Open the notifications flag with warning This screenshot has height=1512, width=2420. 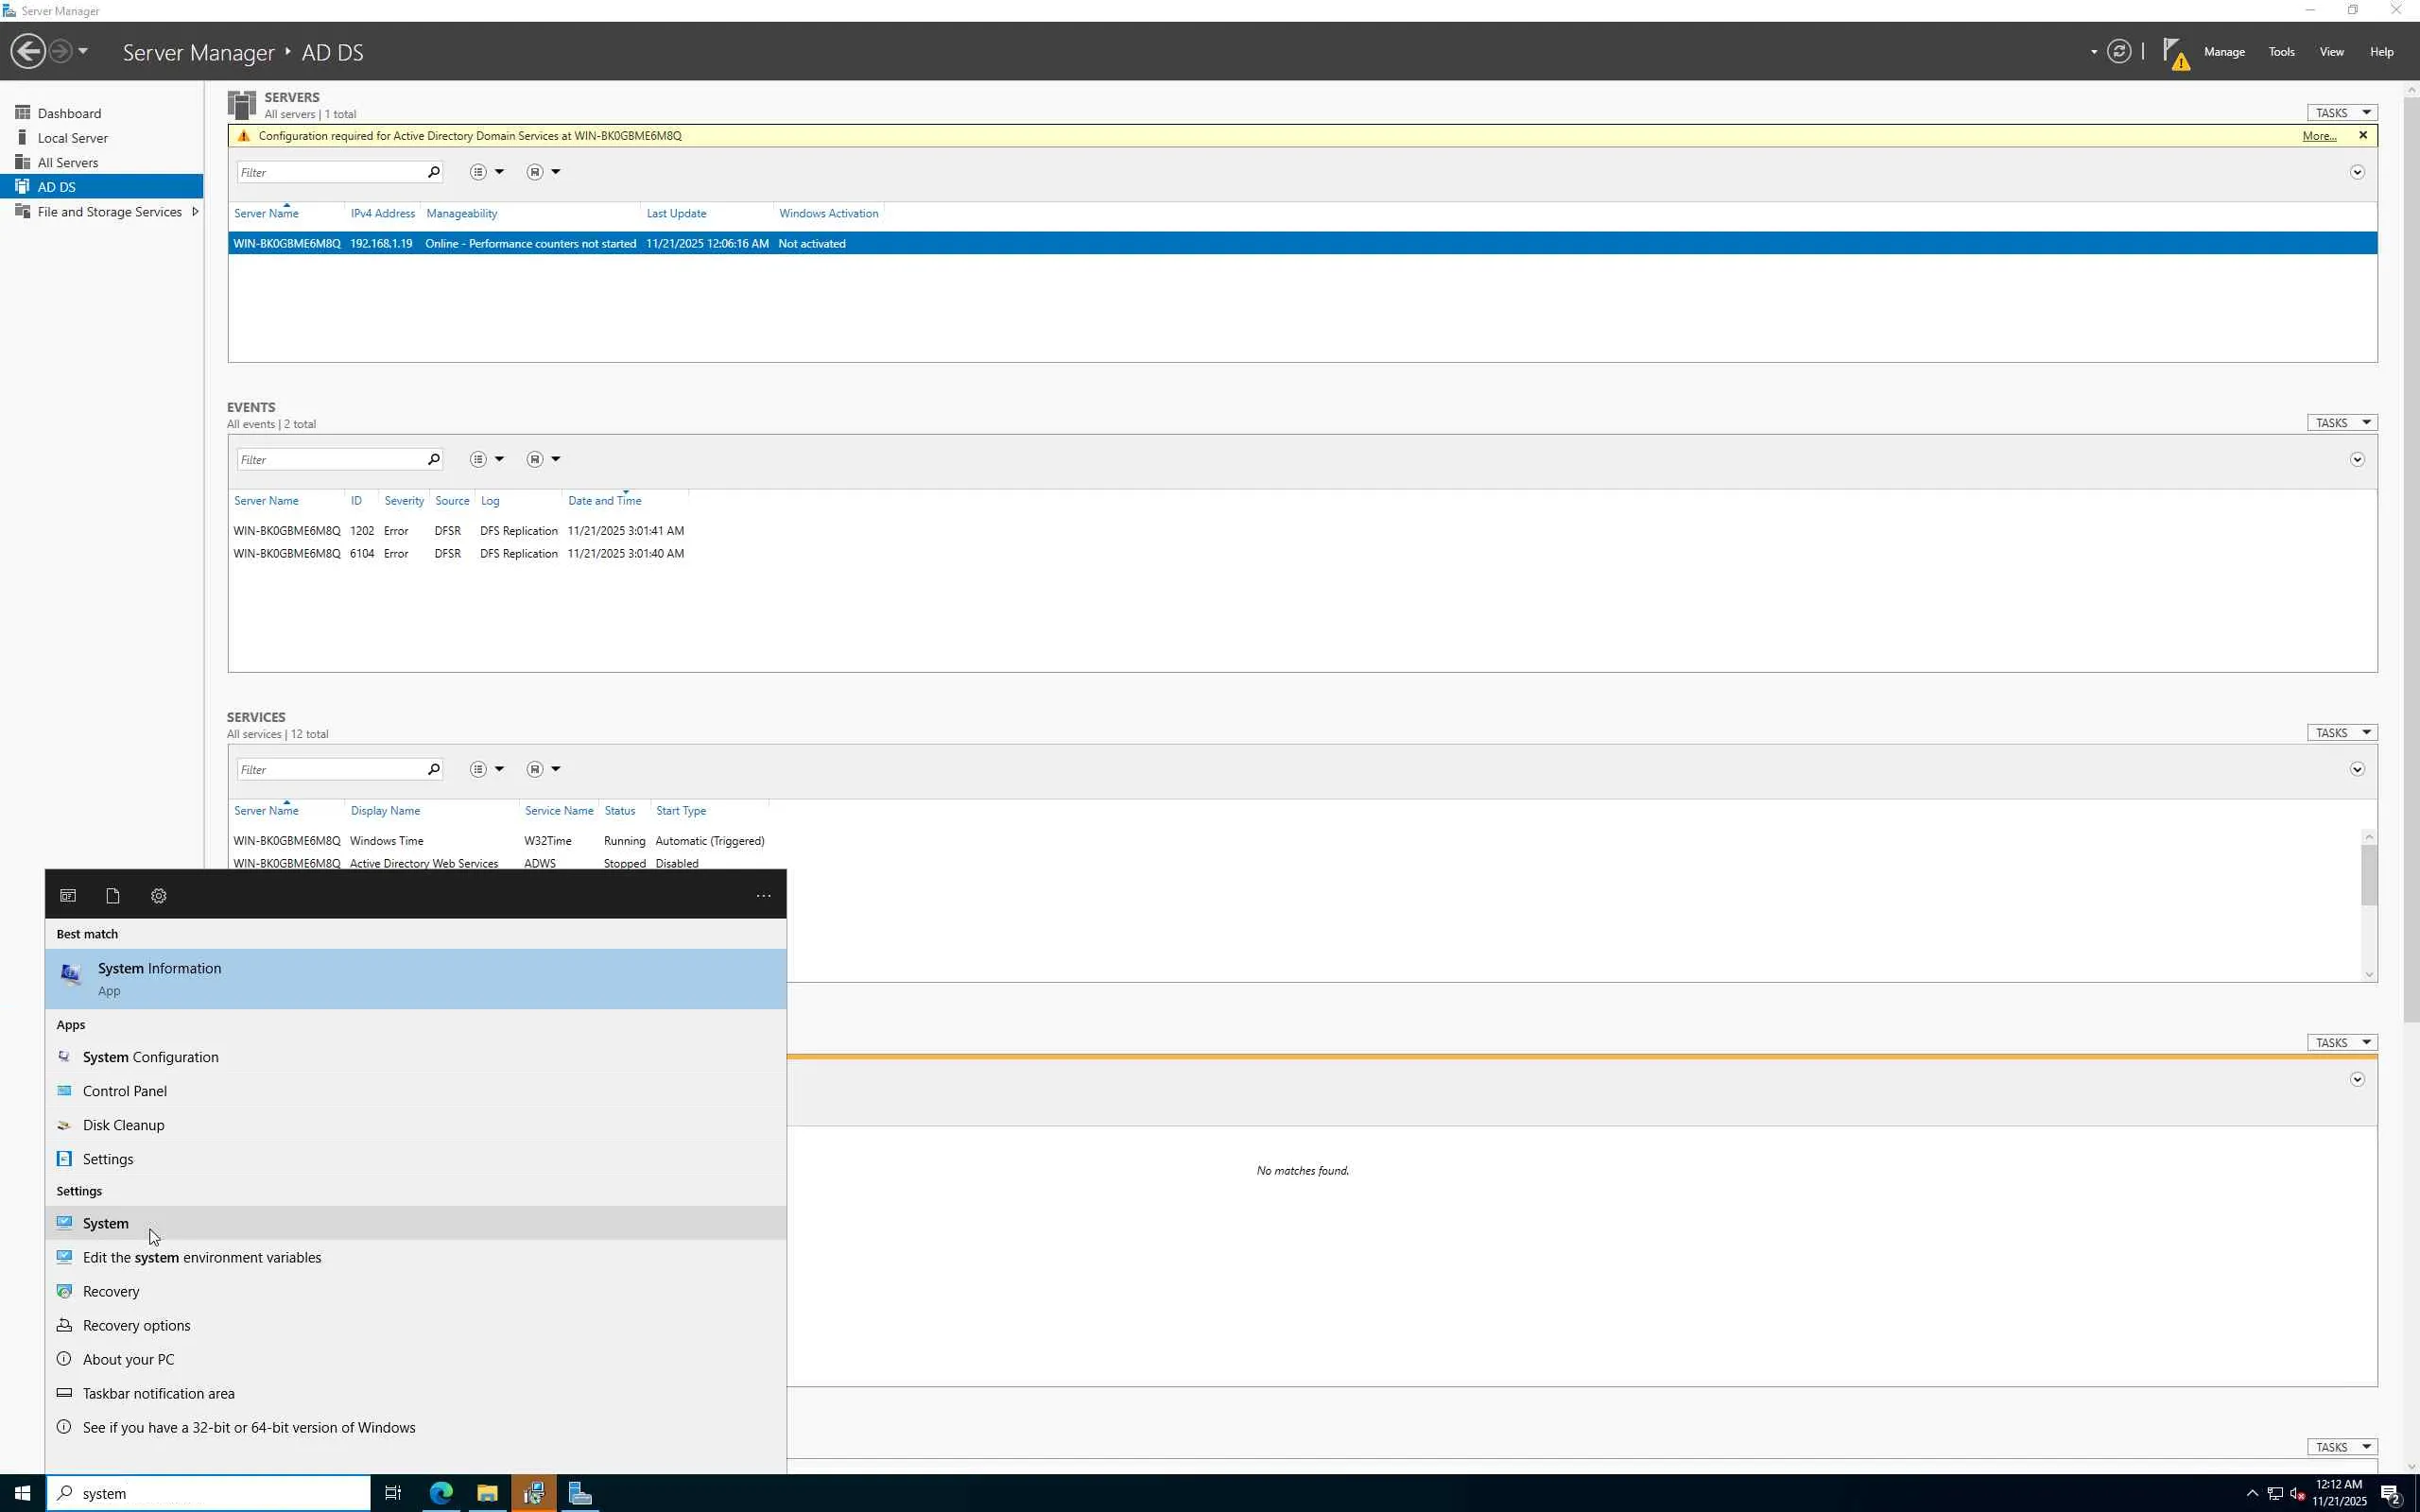[2174, 53]
